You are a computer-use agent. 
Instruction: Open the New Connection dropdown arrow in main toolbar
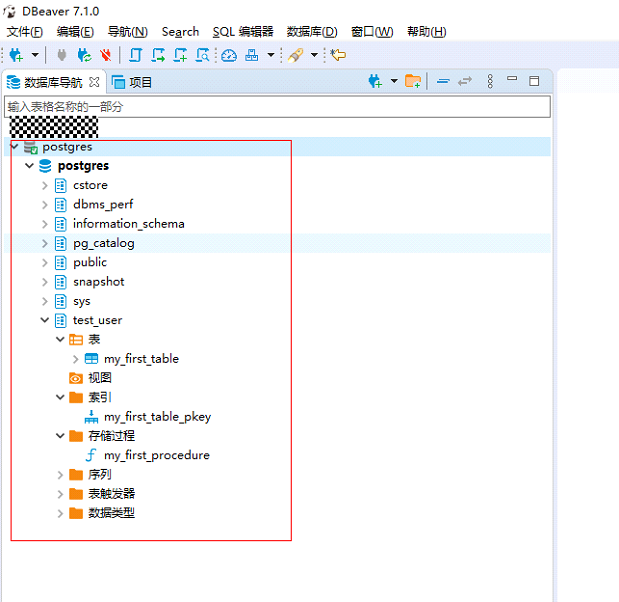[x=35, y=55]
